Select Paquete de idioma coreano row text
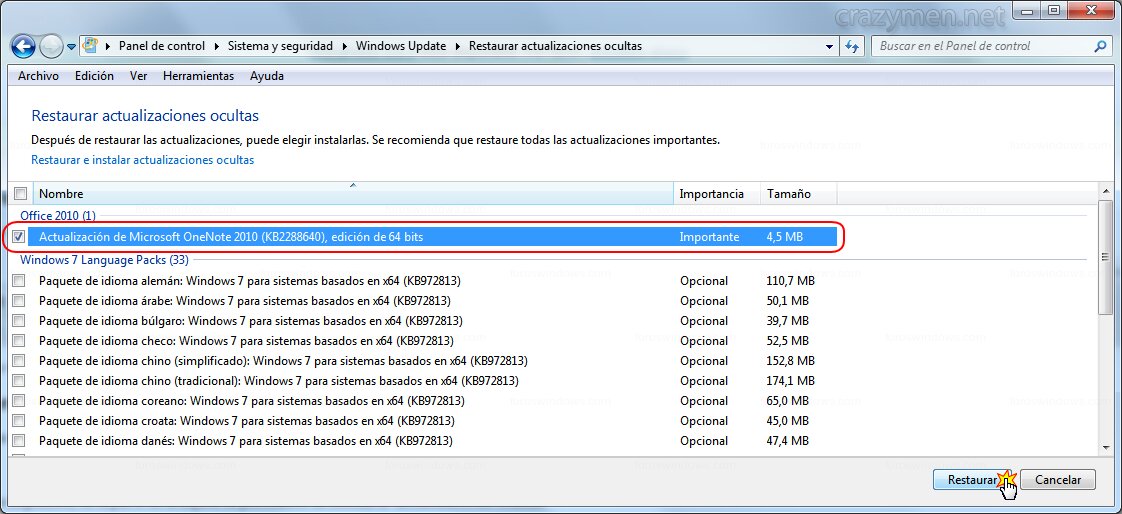1122x514 pixels. (x=252, y=401)
